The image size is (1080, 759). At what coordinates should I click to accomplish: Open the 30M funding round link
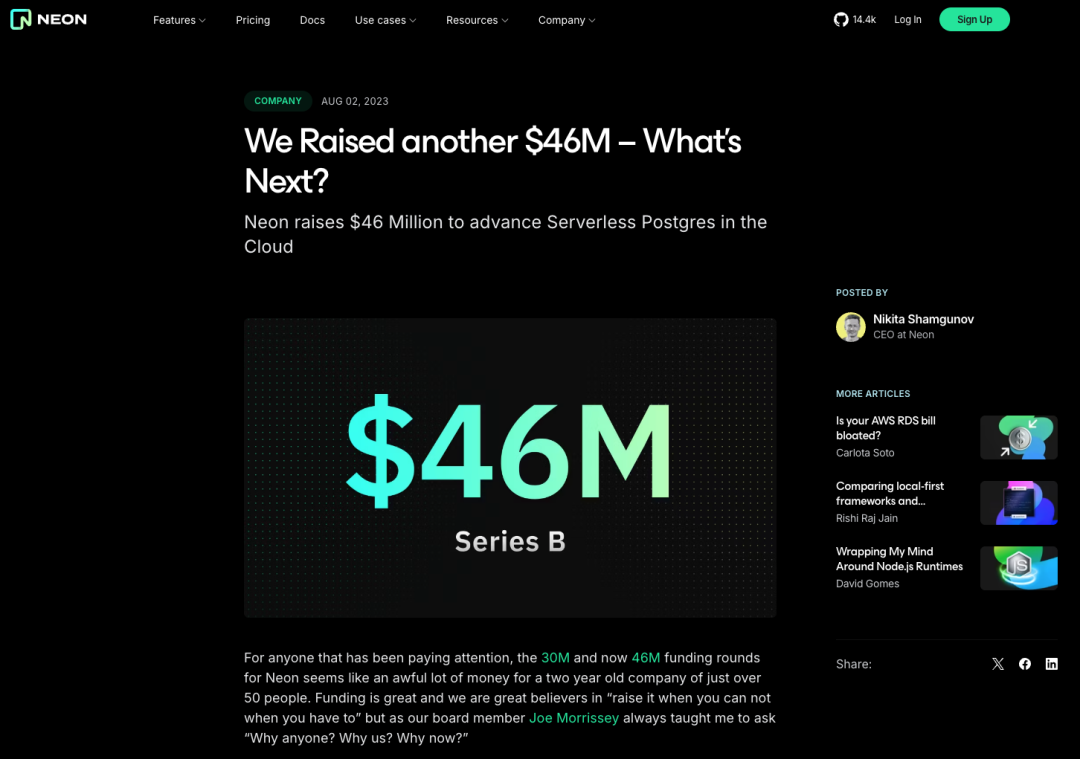pyautogui.click(x=555, y=658)
